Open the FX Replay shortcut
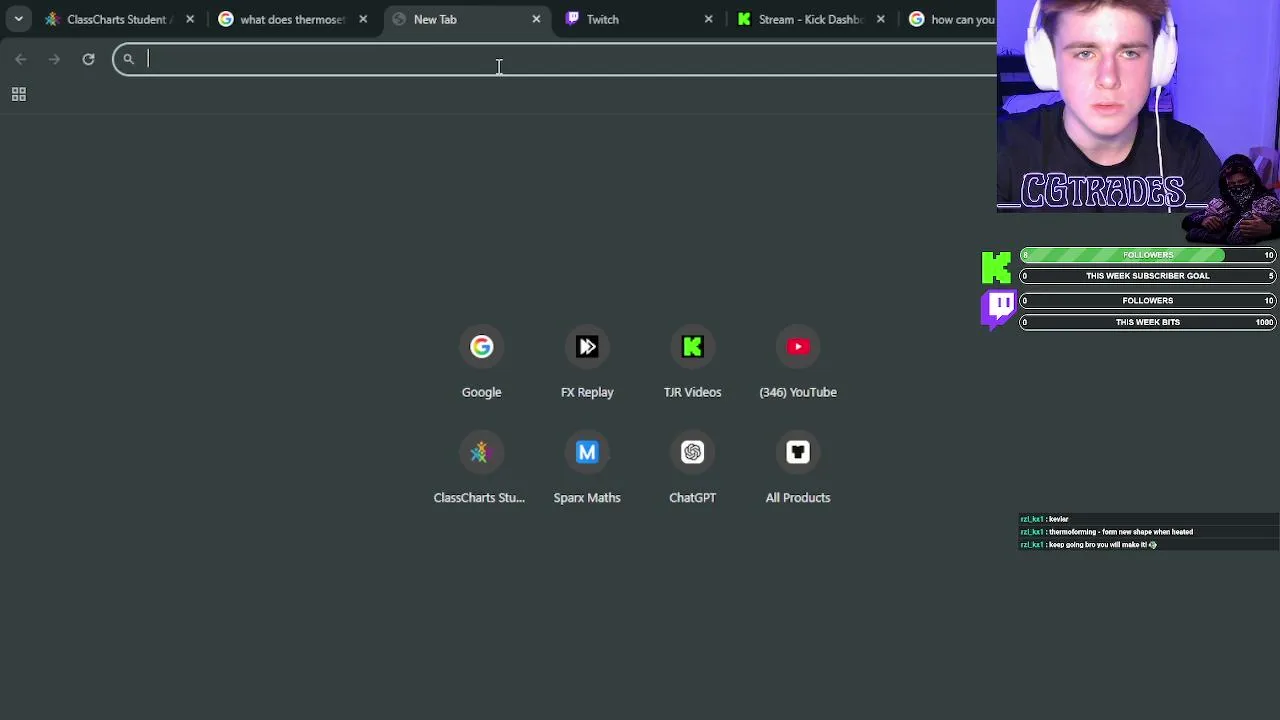The width and height of the screenshot is (1280, 720). [x=587, y=362]
